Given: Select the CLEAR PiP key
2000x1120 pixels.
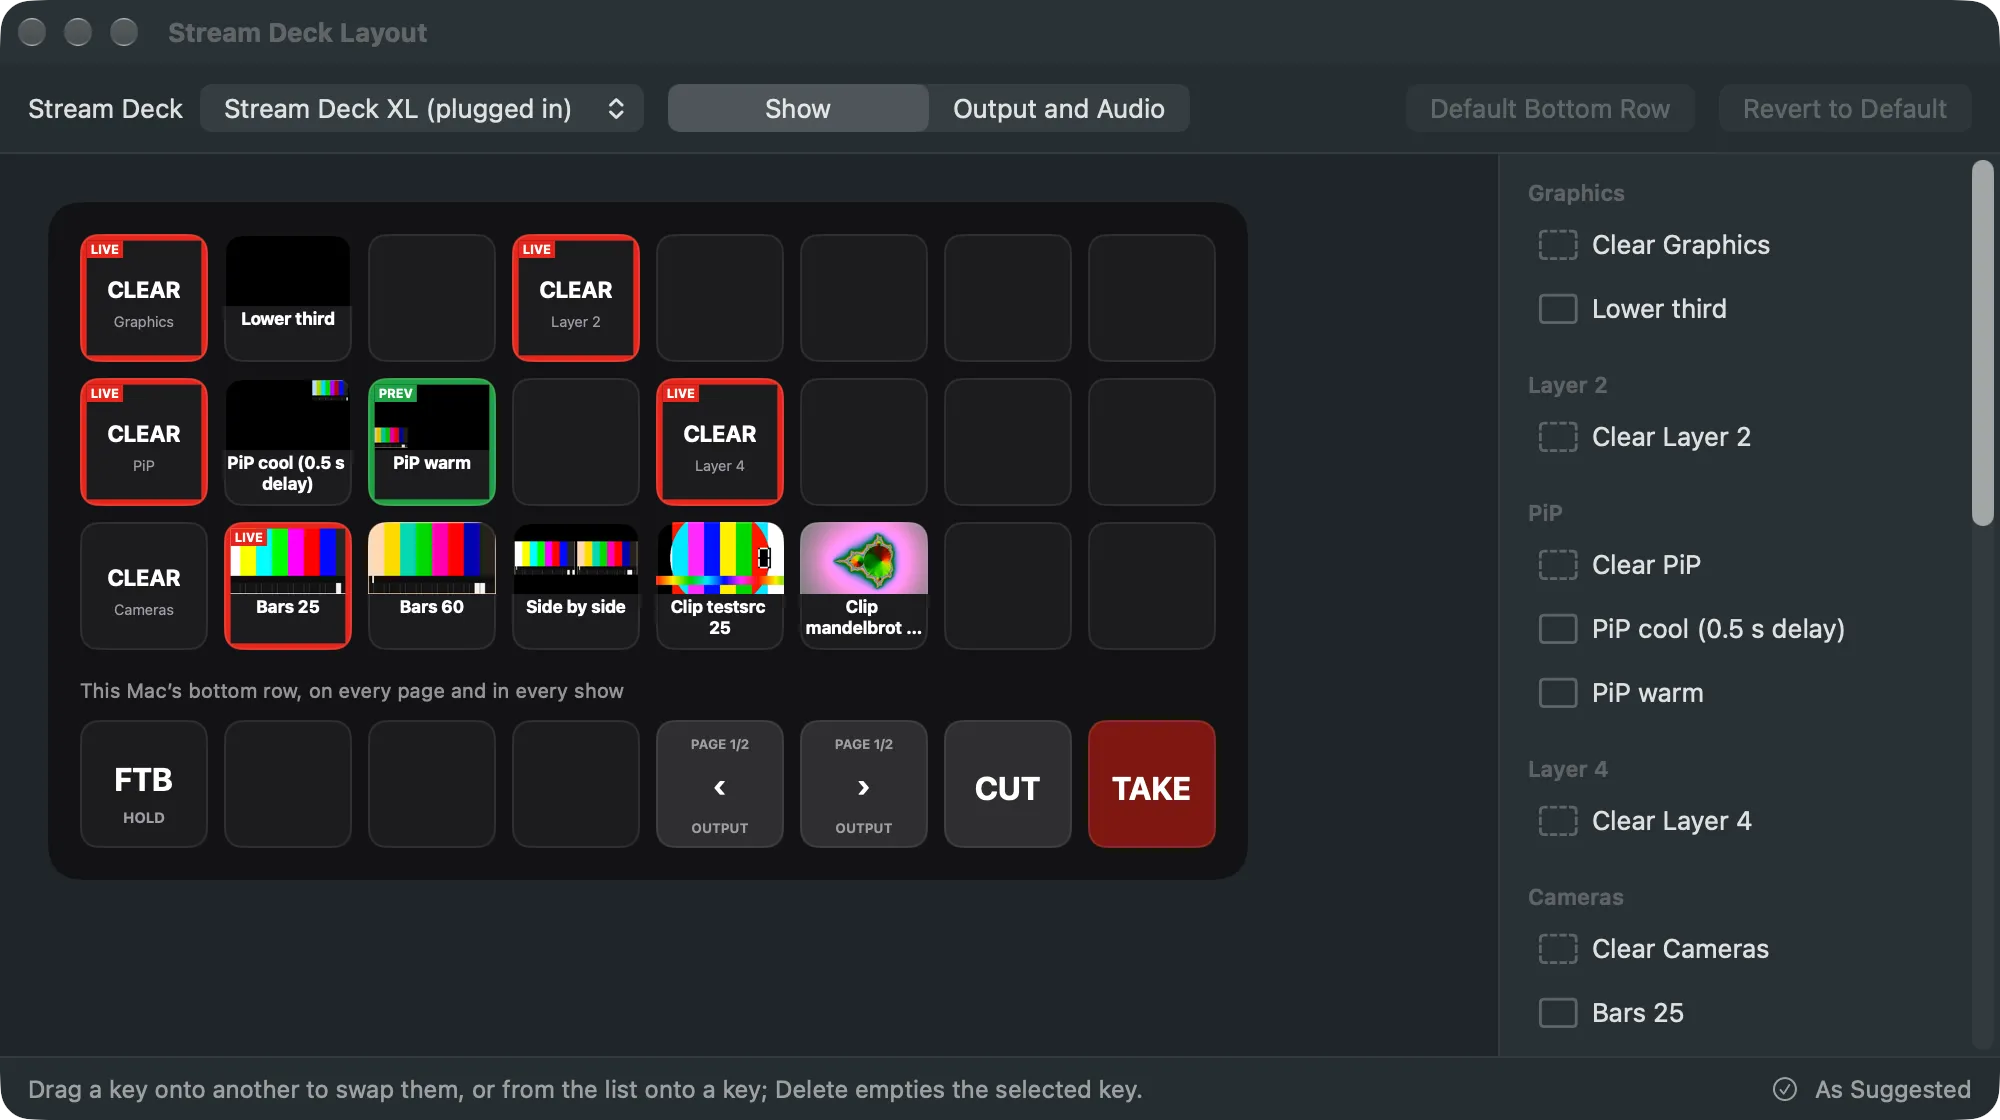Looking at the screenshot, I should click(144, 442).
